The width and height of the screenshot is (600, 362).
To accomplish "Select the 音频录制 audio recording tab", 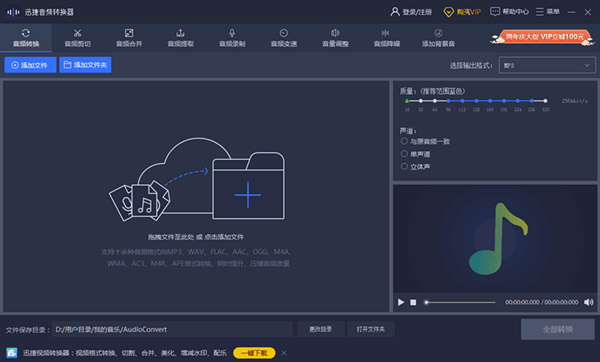I will (x=232, y=38).
